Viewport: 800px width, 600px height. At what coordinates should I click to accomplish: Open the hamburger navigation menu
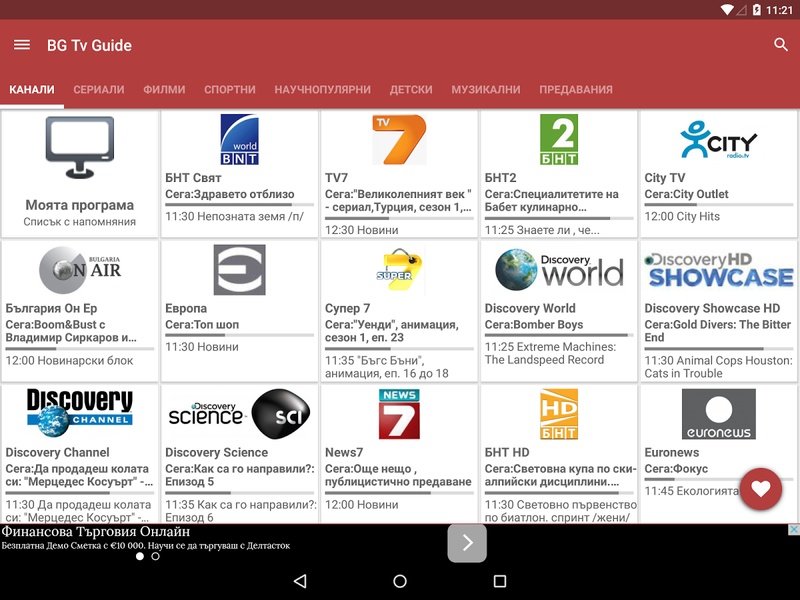[x=22, y=45]
